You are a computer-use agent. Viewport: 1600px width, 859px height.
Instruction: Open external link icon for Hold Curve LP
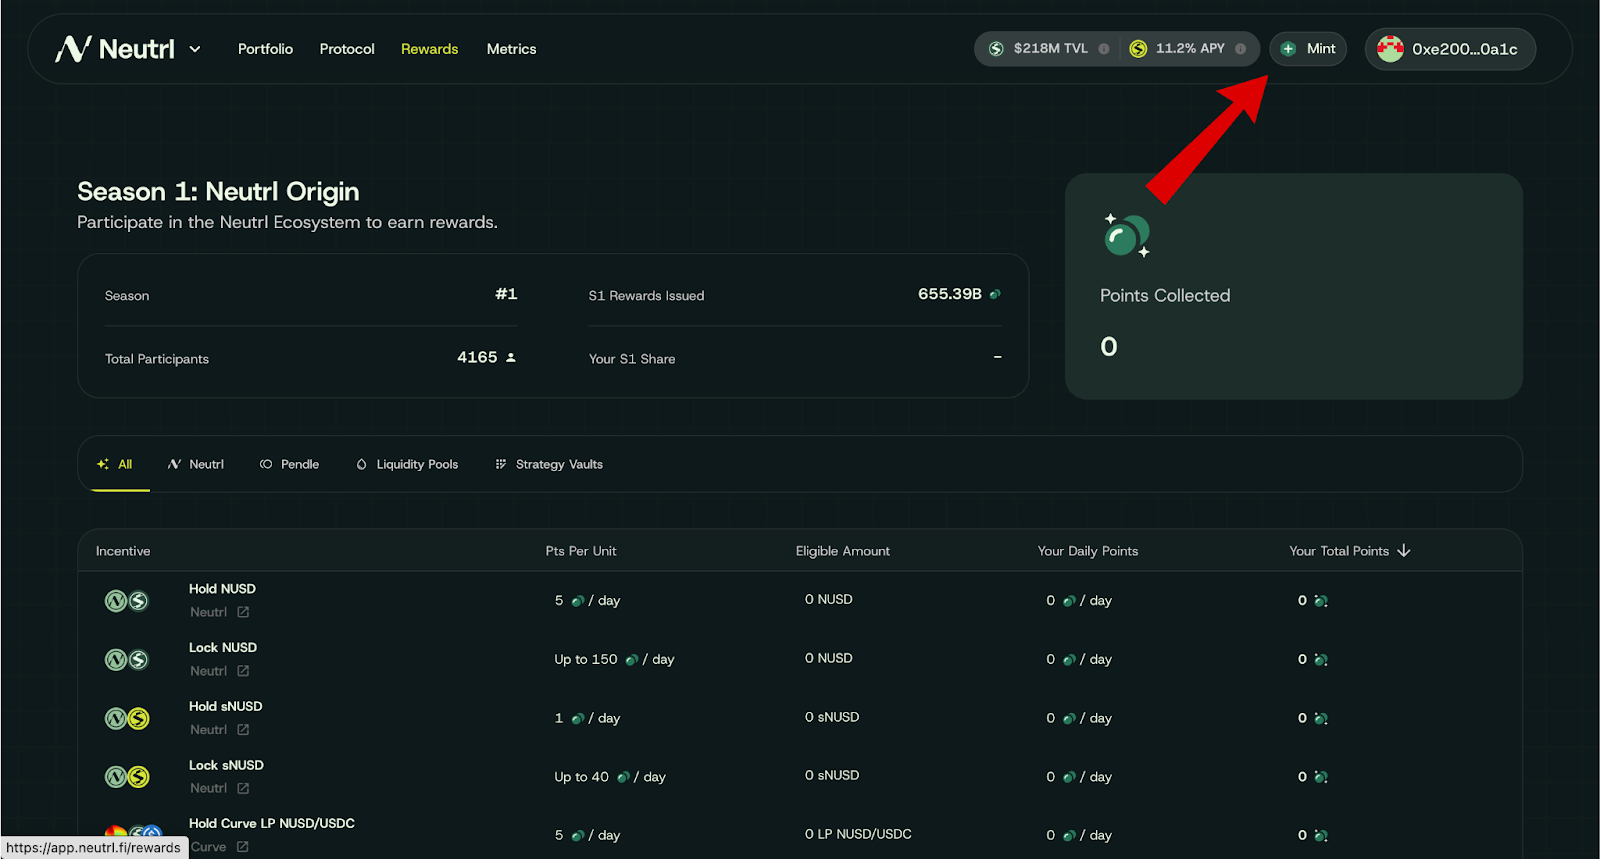pos(243,847)
